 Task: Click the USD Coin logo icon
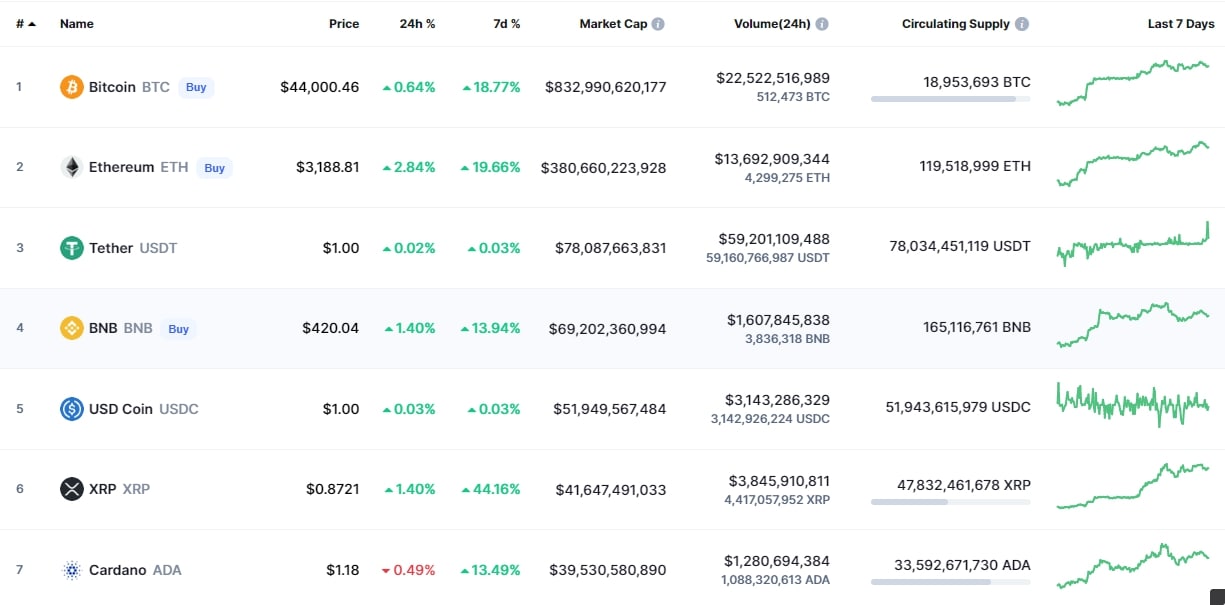click(x=71, y=409)
